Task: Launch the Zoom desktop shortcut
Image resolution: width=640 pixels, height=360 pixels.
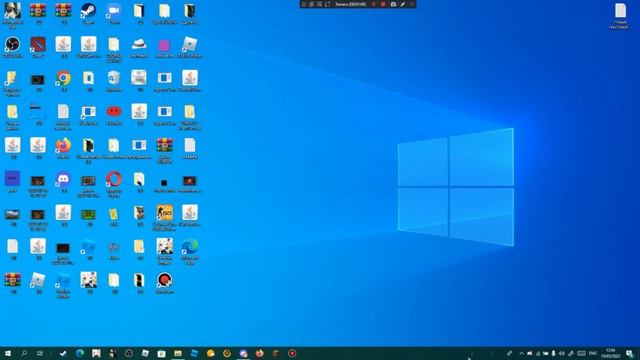Action: [114, 12]
